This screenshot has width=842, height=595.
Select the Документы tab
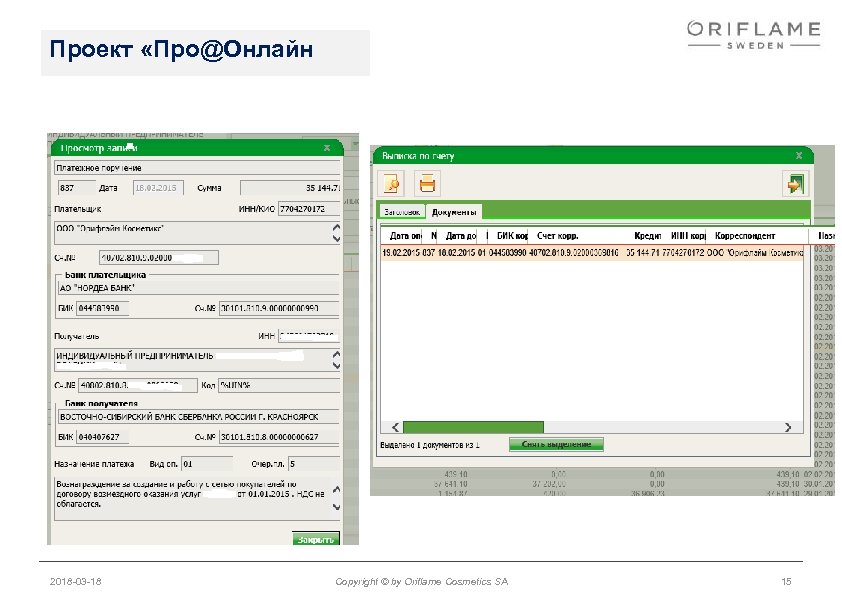pyautogui.click(x=454, y=212)
